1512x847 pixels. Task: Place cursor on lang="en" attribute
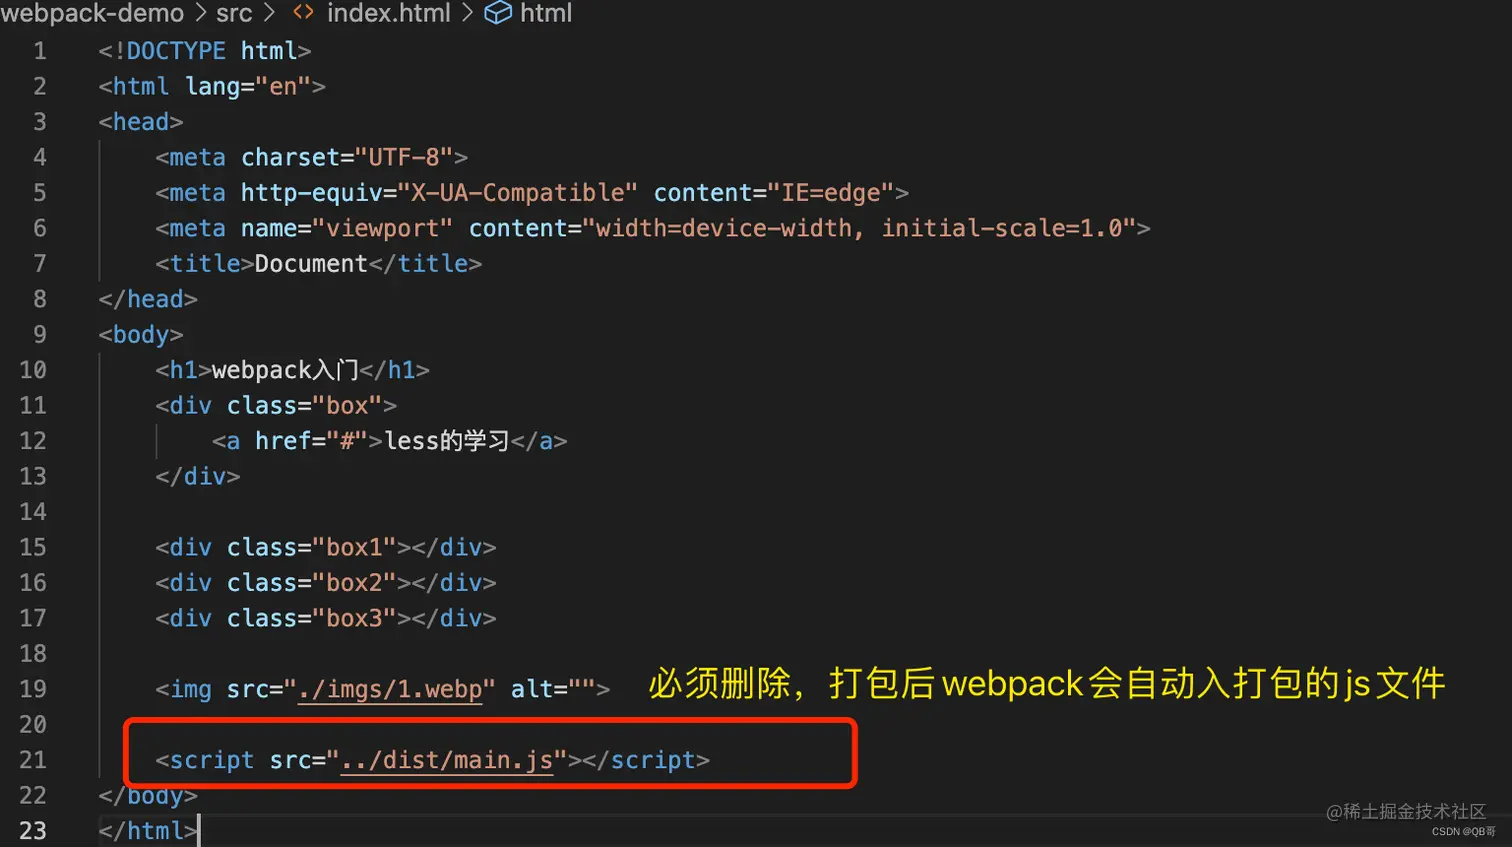pos(249,87)
